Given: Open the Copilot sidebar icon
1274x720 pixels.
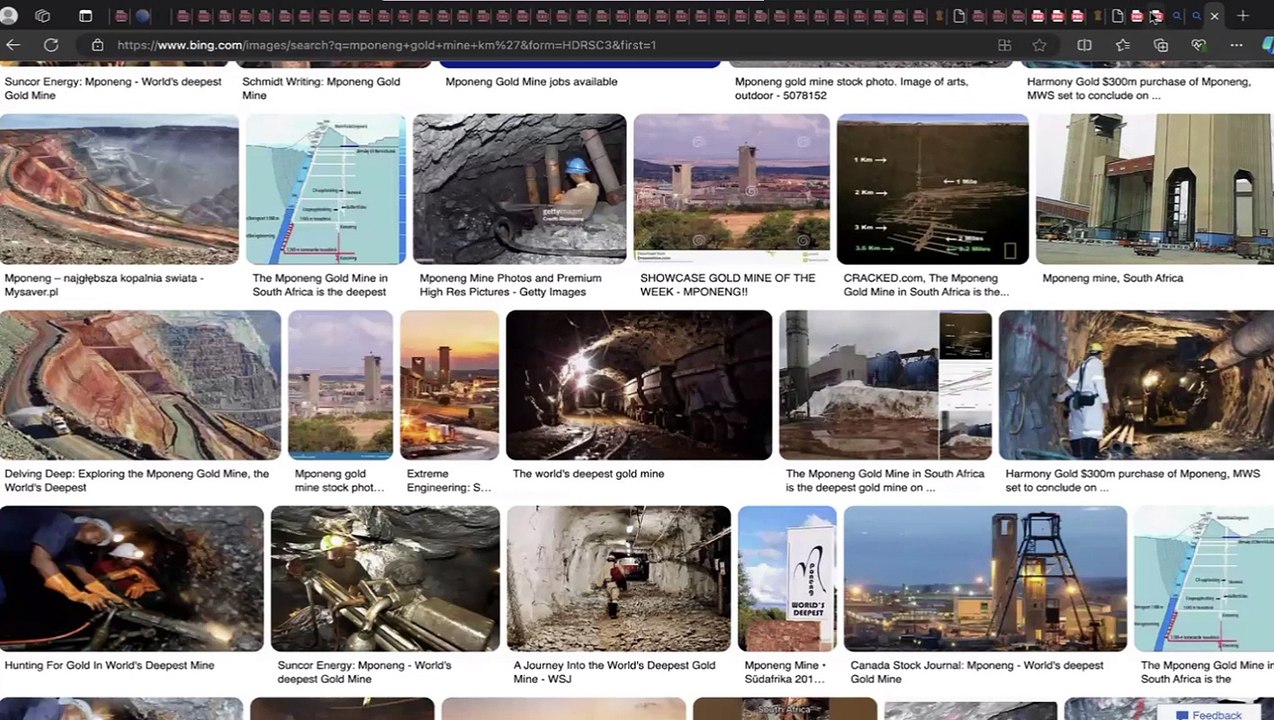Looking at the screenshot, I should tap(1267, 45).
